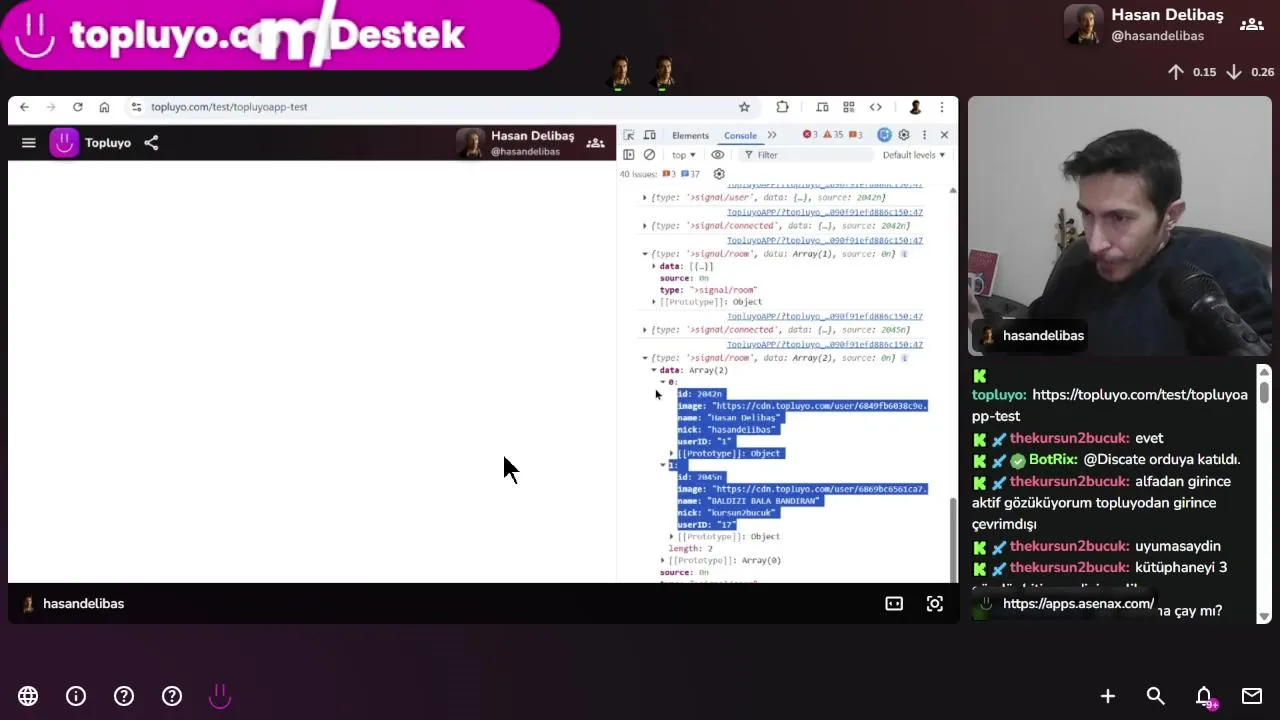Collapse array item 0
Screen dimensions: 1280x720
point(662,382)
